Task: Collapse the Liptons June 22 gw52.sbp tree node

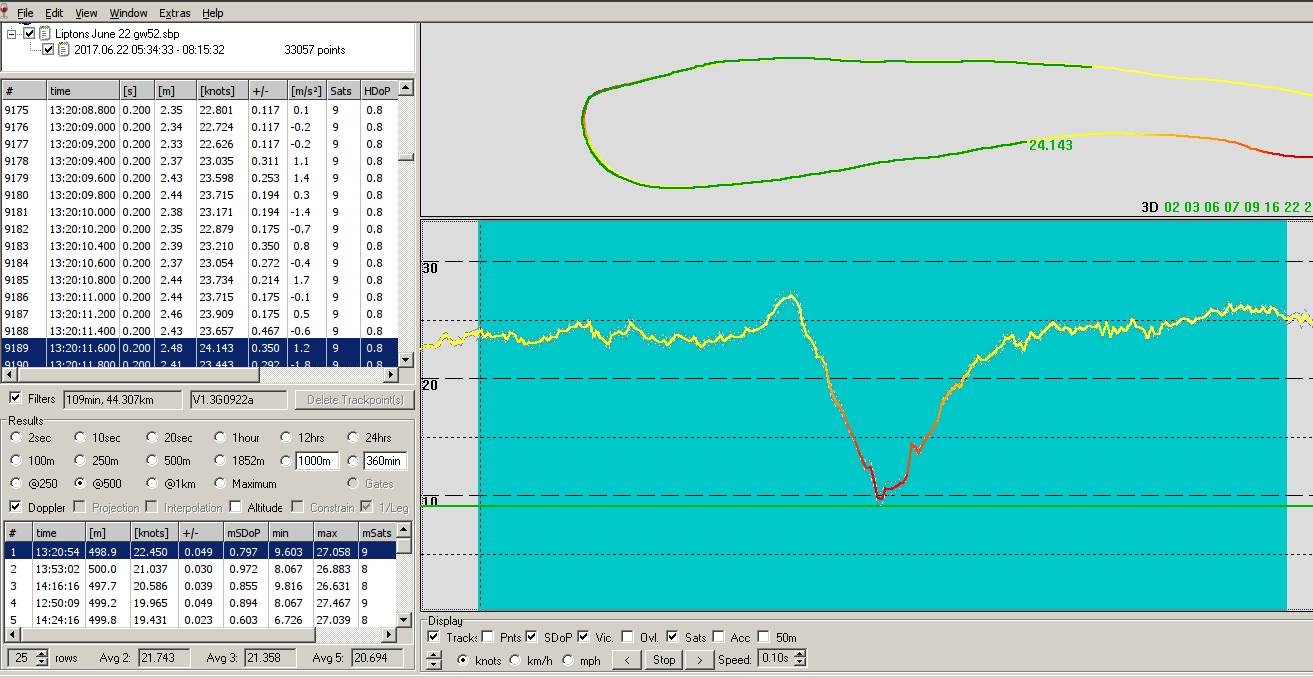Action: click(13, 33)
